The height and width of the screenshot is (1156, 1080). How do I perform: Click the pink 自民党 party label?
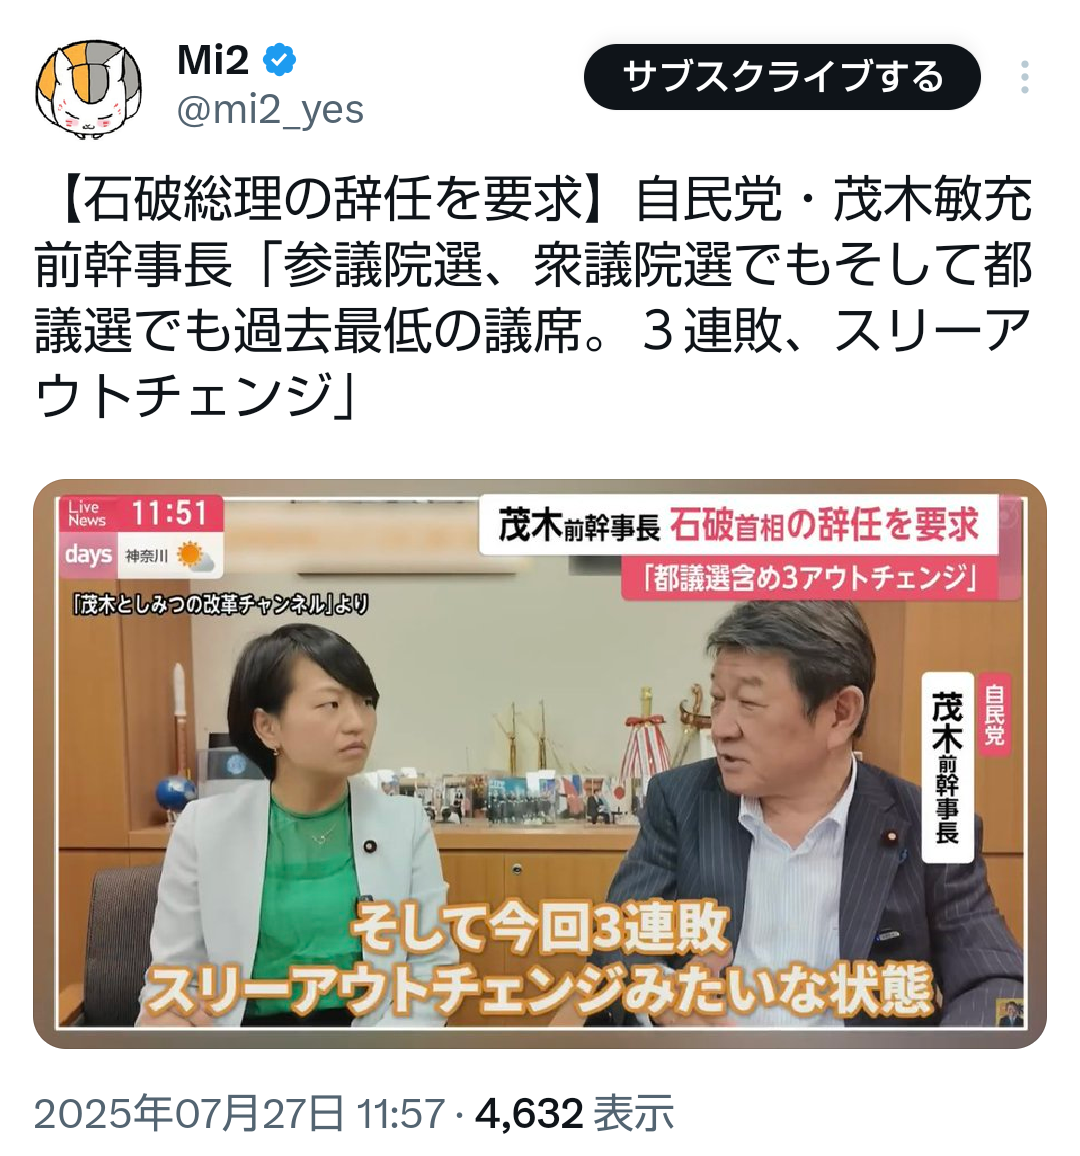pos(994,714)
